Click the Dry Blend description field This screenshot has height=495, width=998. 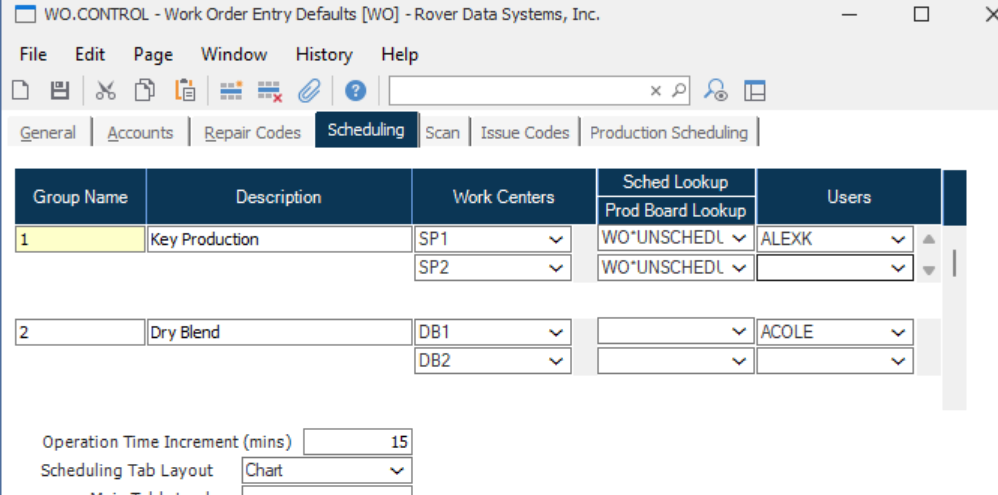(279, 332)
